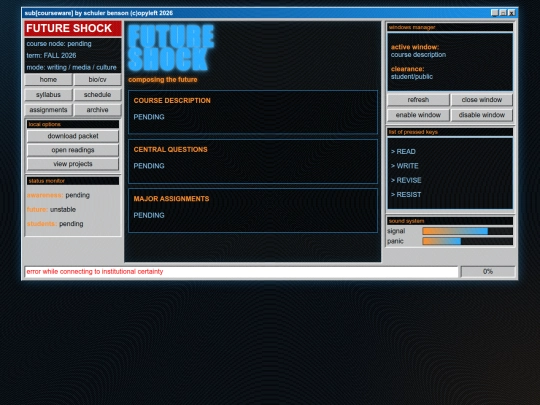Click the 'sound system' panel header
The image size is (540, 405).
pyautogui.click(x=450, y=221)
